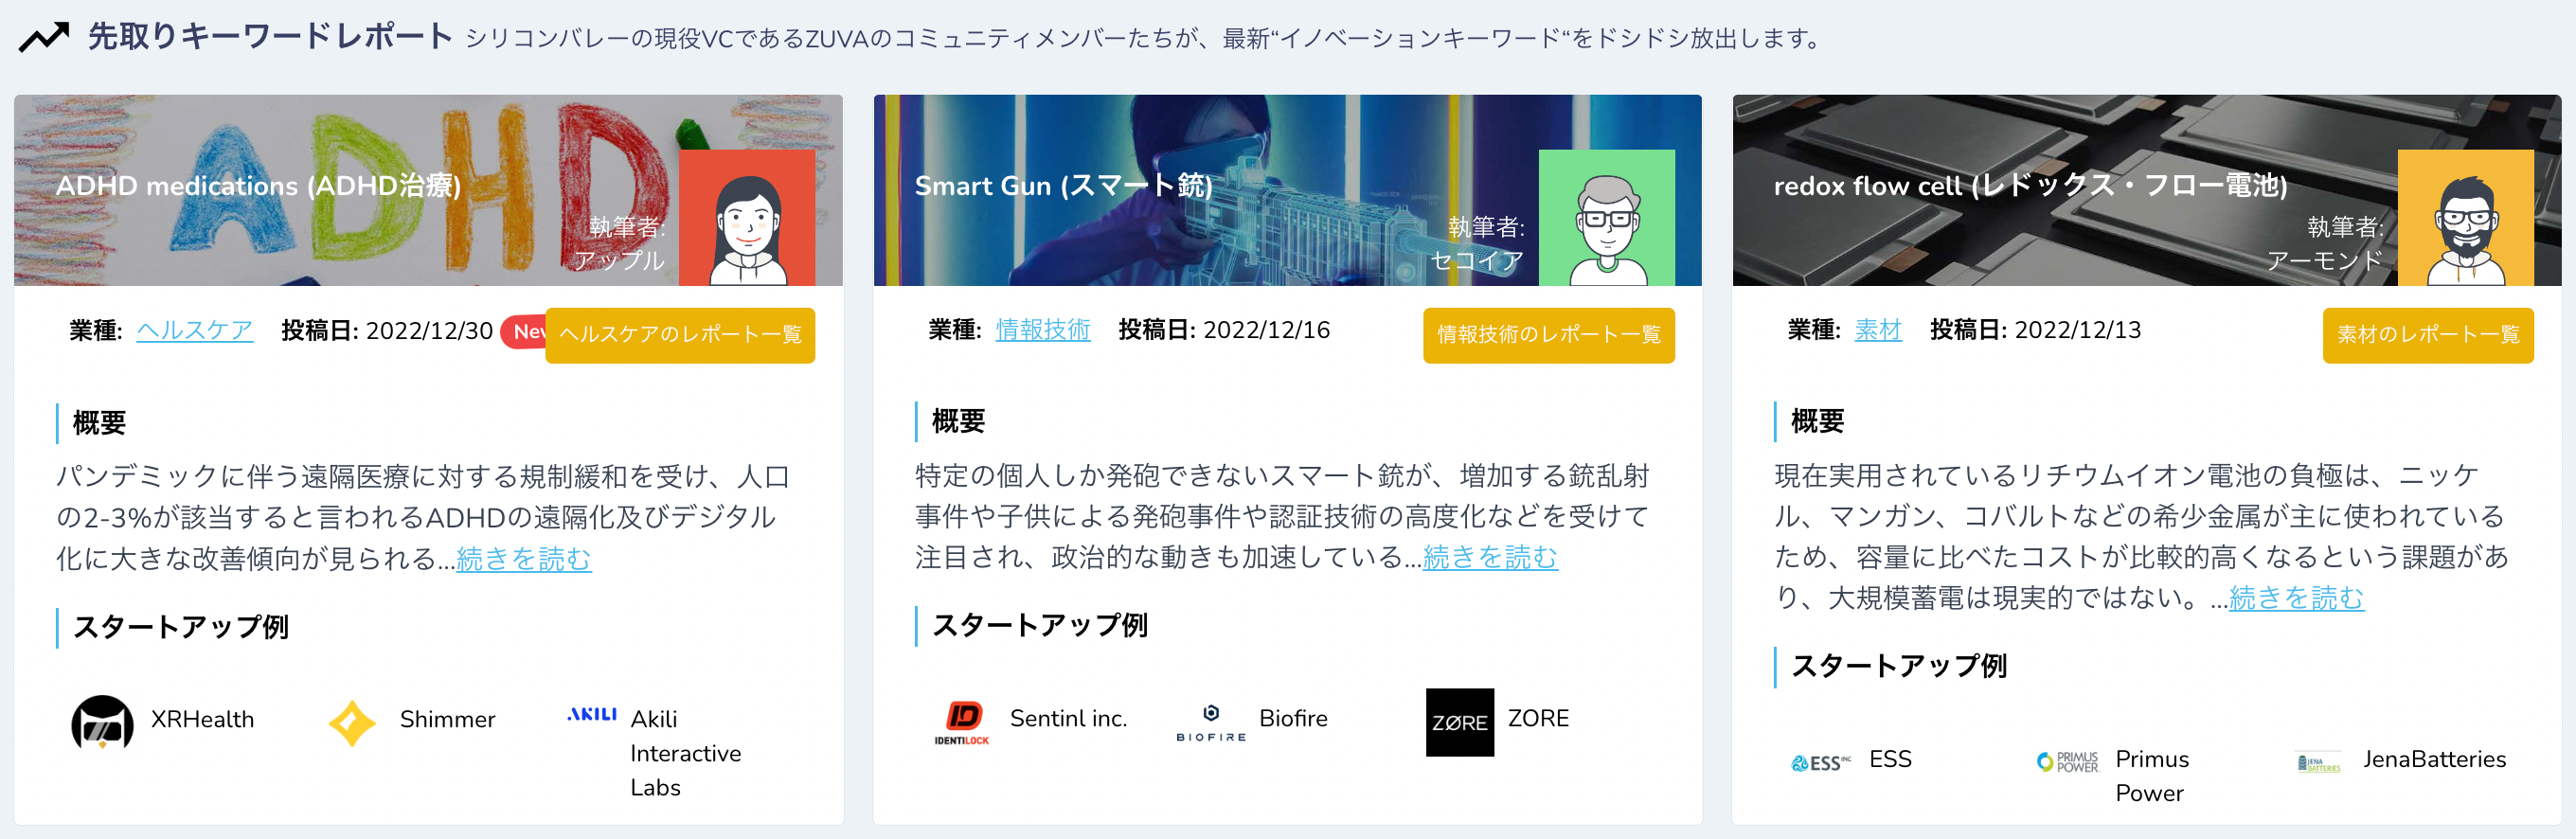Click the author アーモンド avatar on redox card
This screenshot has width=2576, height=839.
2465,218
